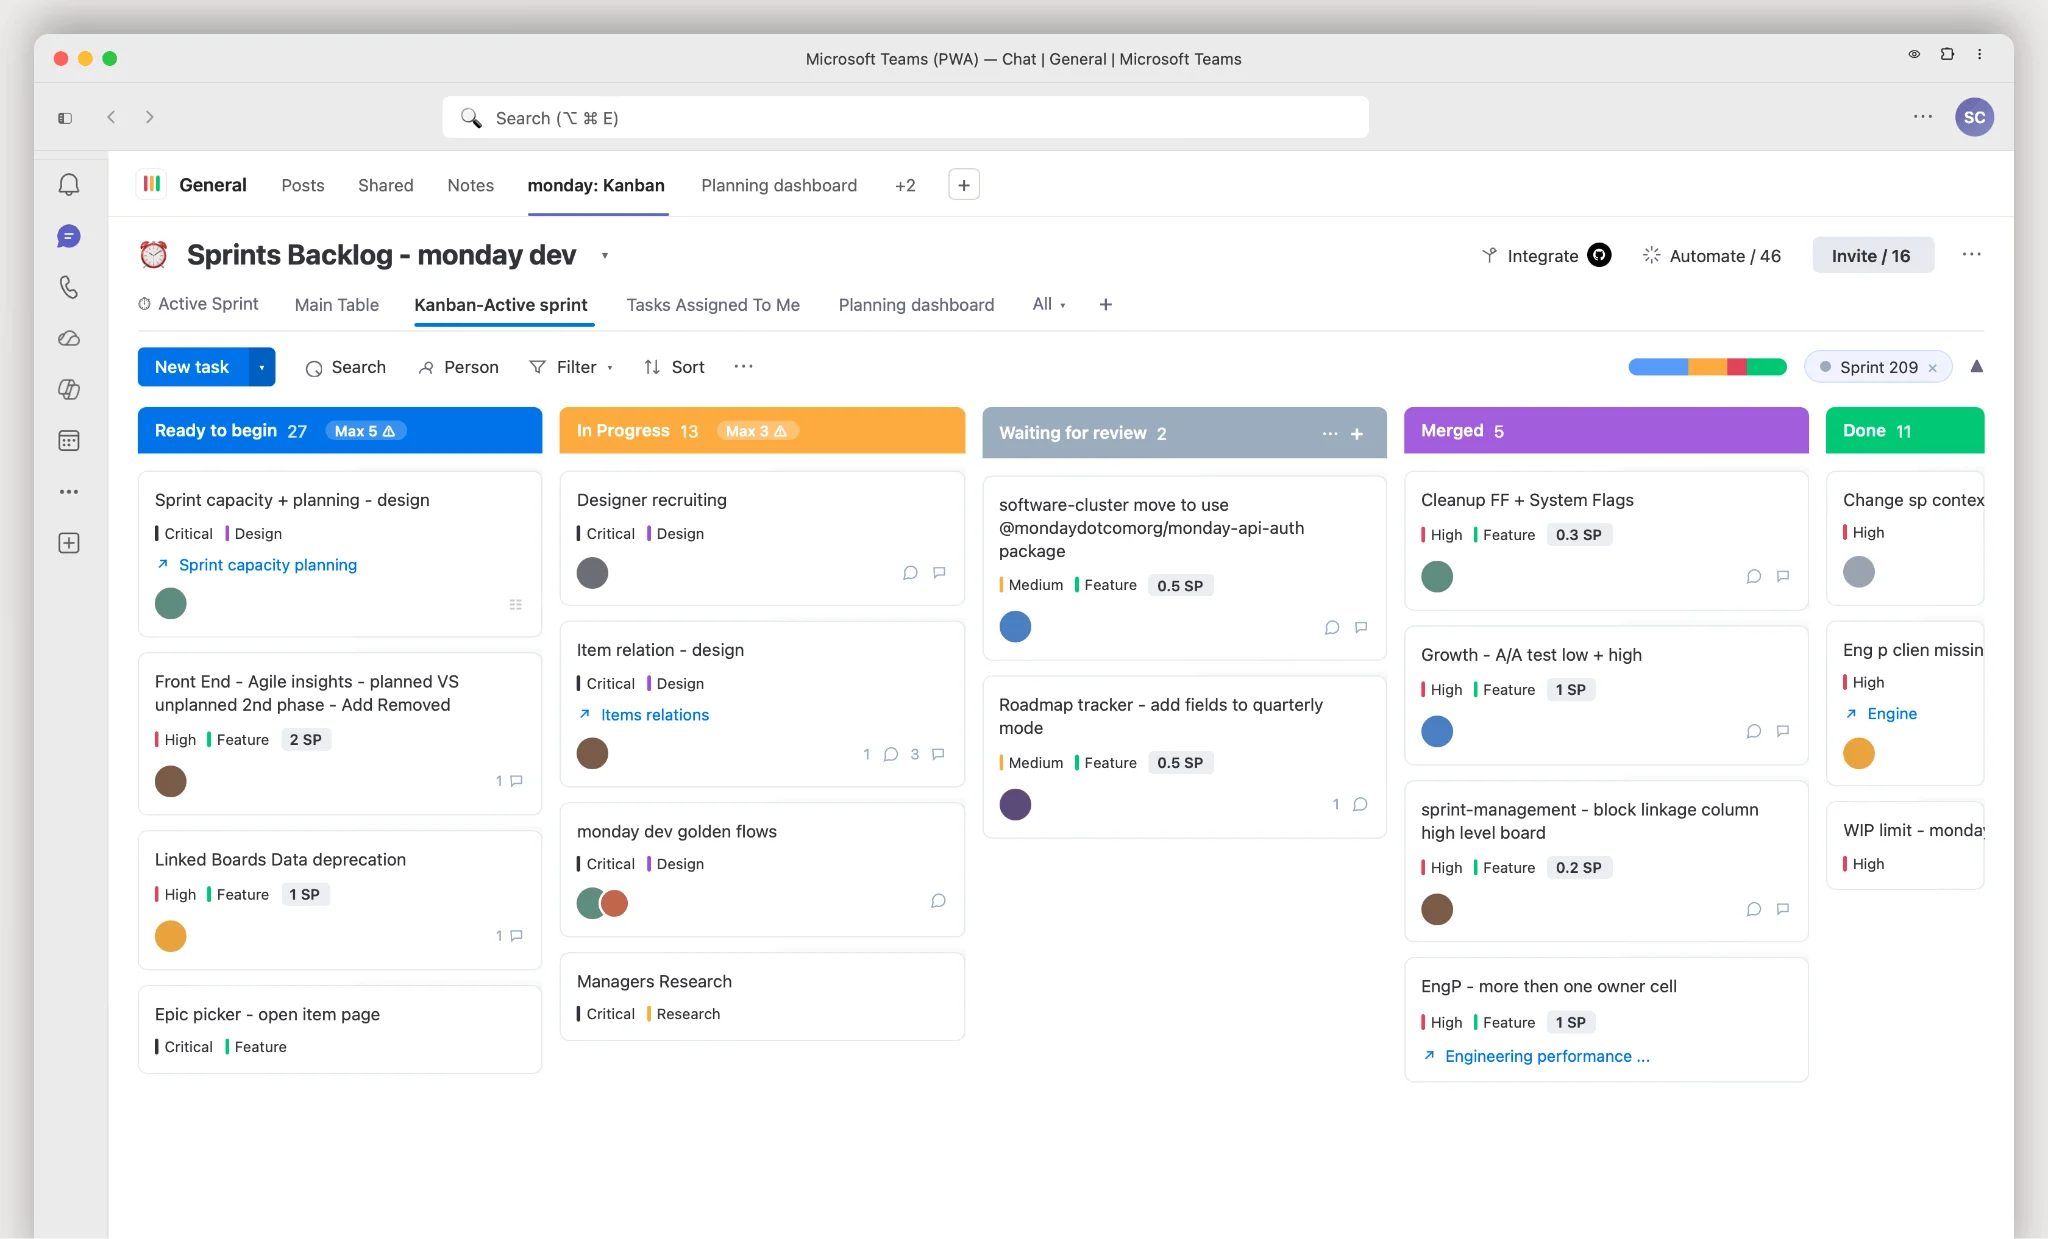Click the Max 5 WIP limit badge
2048x1239 pixels.
365,431
